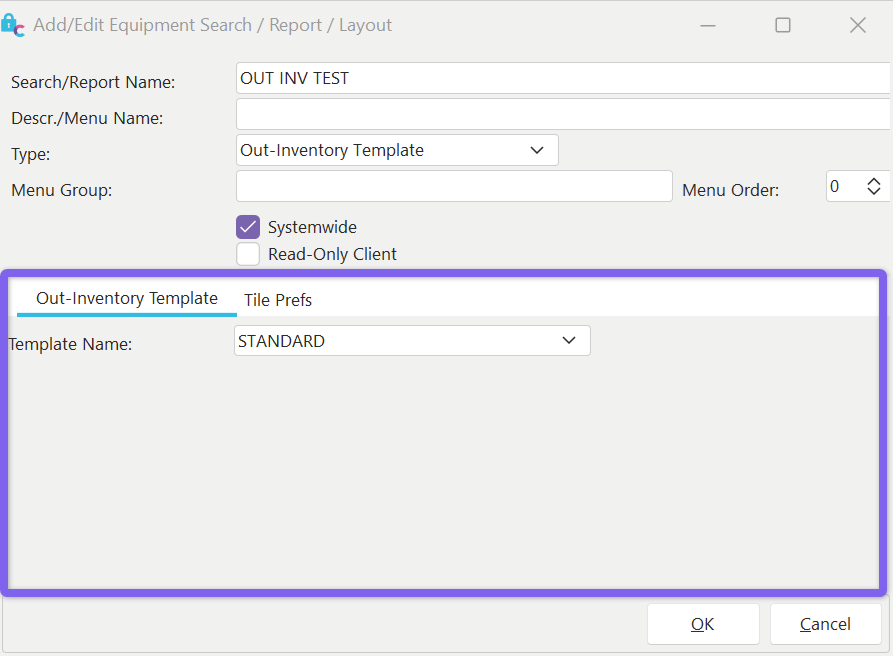This screenshot has height=656, width=893.
Task: Click the Menu Order number field
Action: 843,187
